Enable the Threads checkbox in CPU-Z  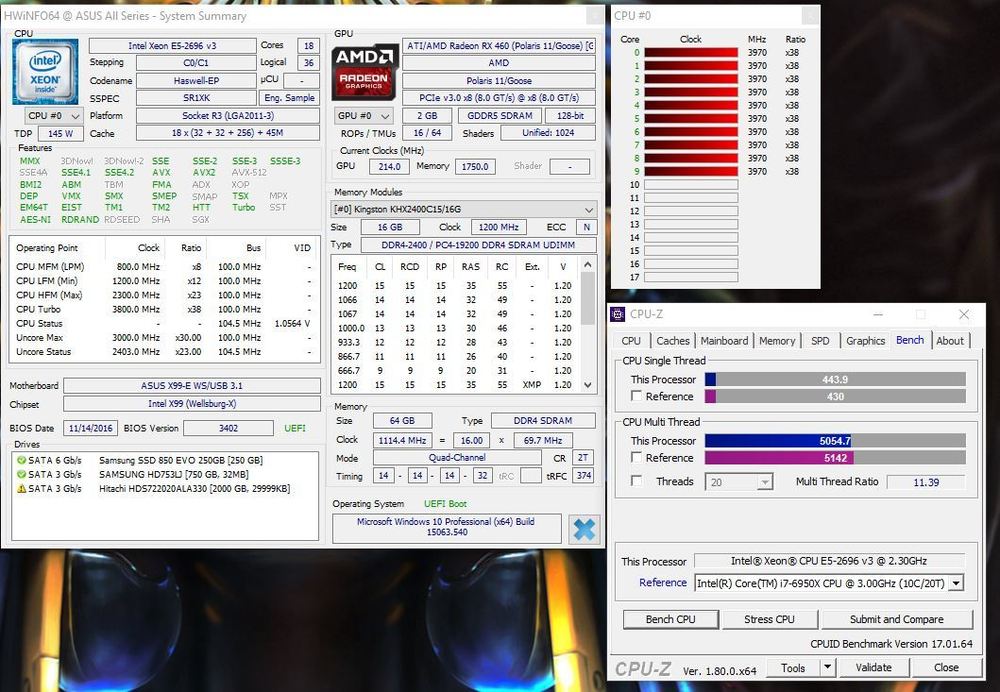[x=636, y=481]
